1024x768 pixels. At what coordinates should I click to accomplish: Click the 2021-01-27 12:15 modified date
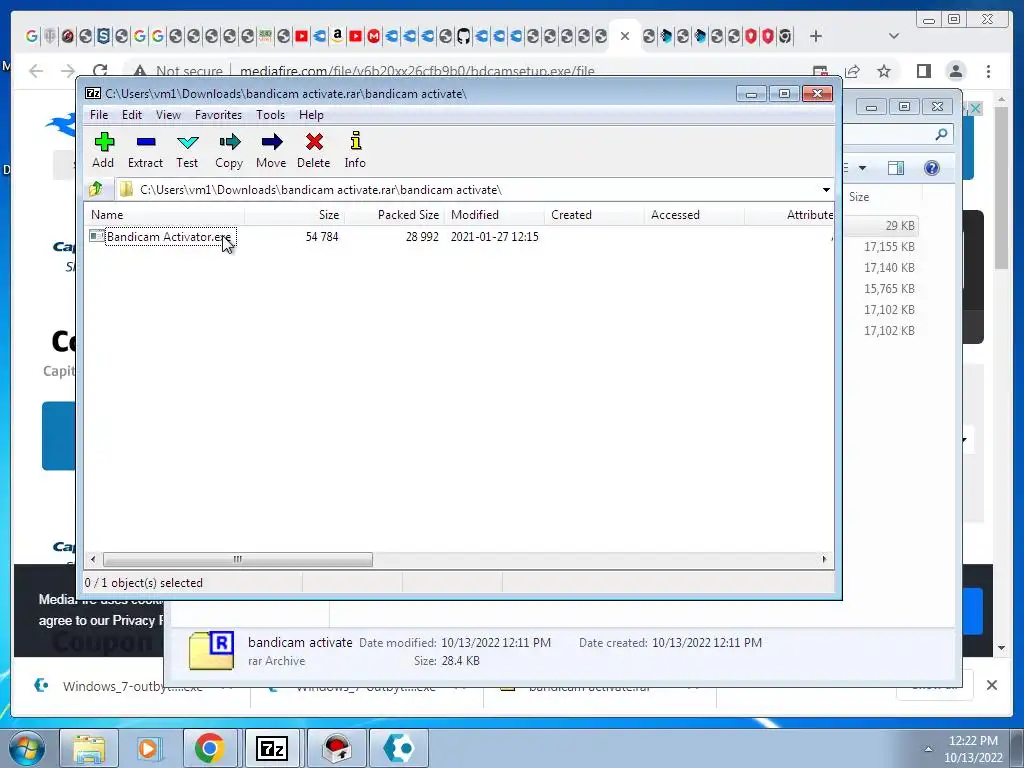(x=494, y=236)
